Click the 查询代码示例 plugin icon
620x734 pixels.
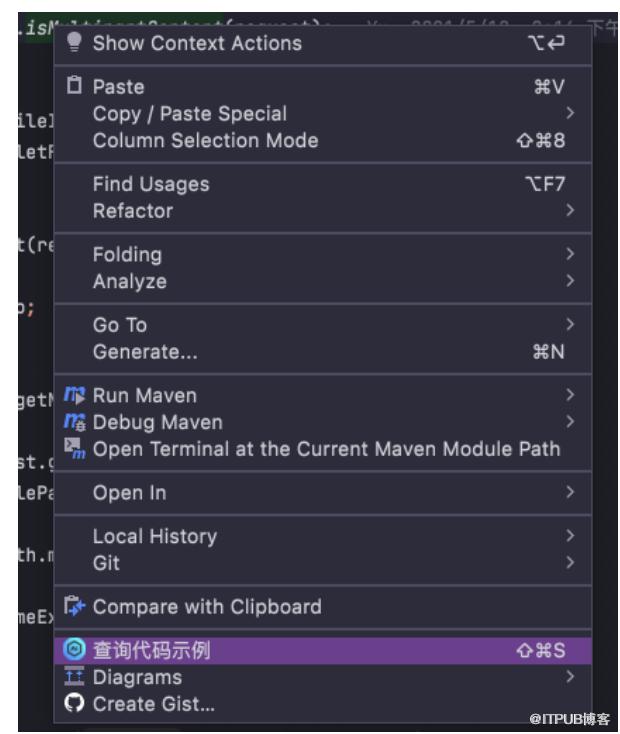pyautogui.click(x=75, y=651)
